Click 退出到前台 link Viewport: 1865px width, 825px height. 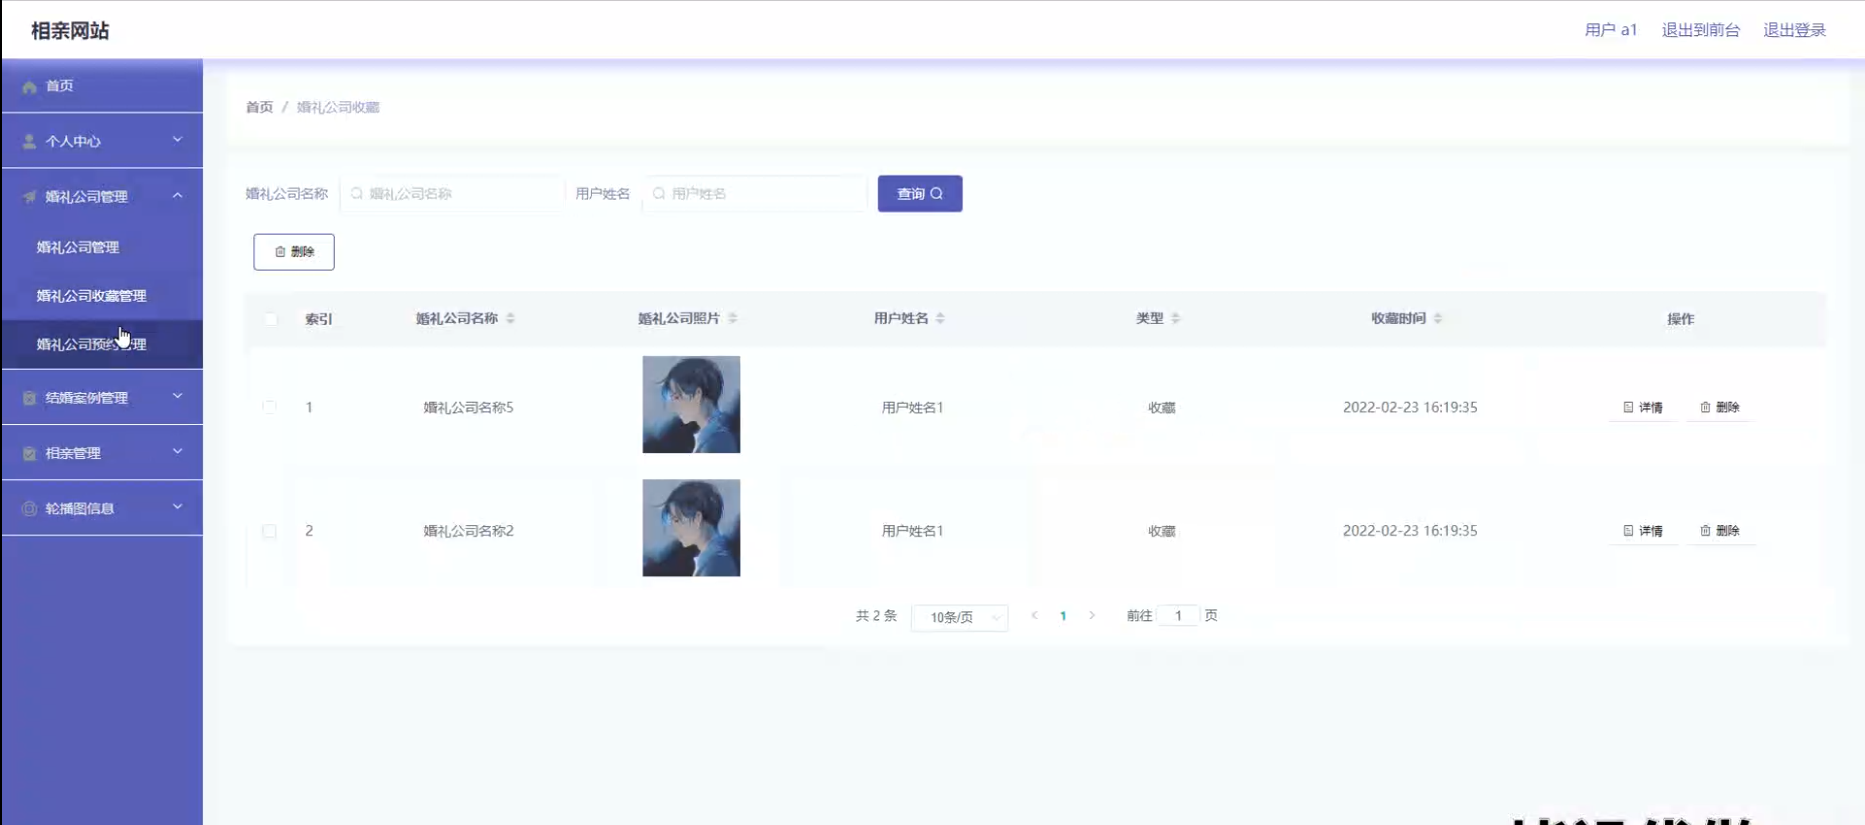1700,30
